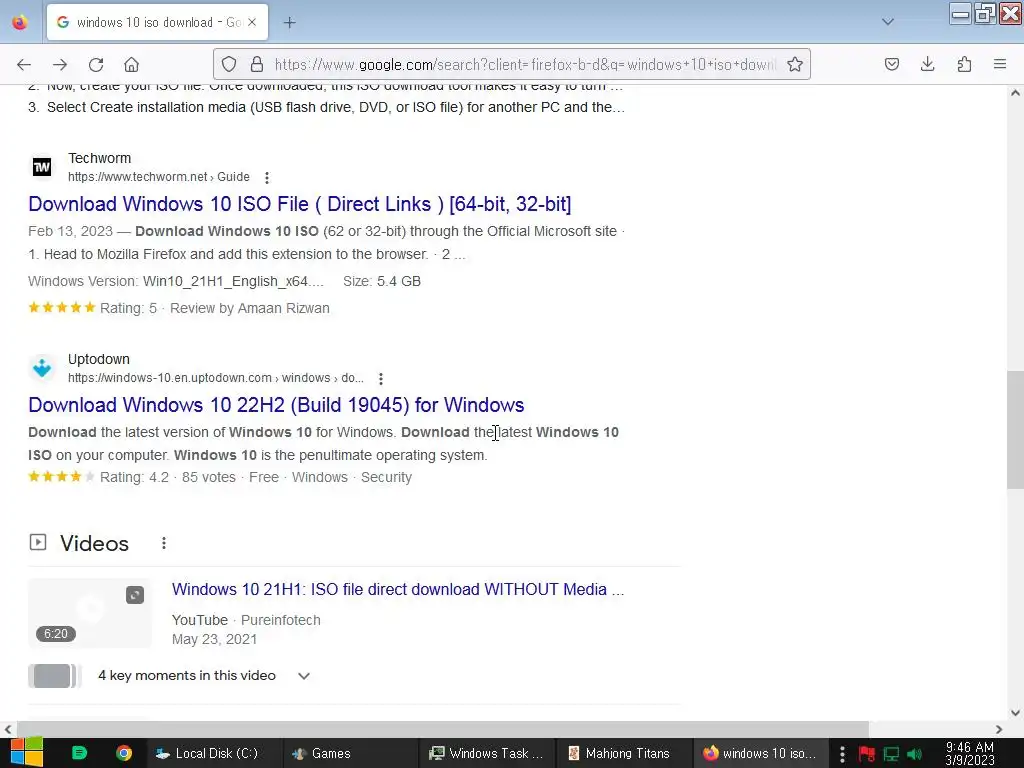Screen dimensions: 1024x768
Task: Click YouTube · Pureinfotech source text
Action: (x=246, y=620)
